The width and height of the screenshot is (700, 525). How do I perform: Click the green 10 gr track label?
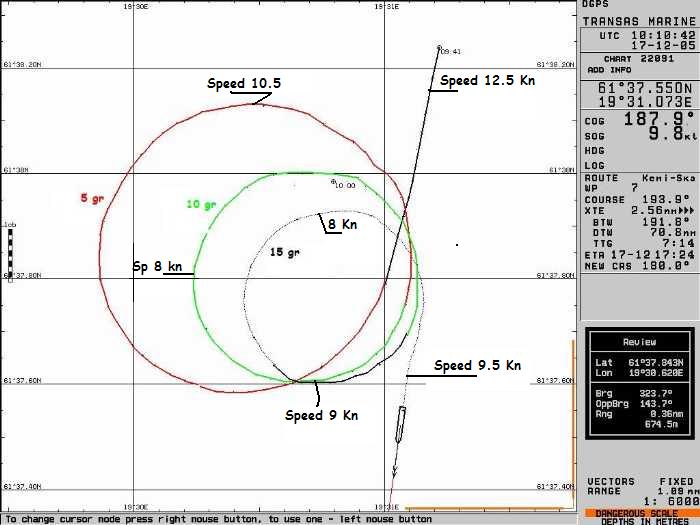point(201,204)
